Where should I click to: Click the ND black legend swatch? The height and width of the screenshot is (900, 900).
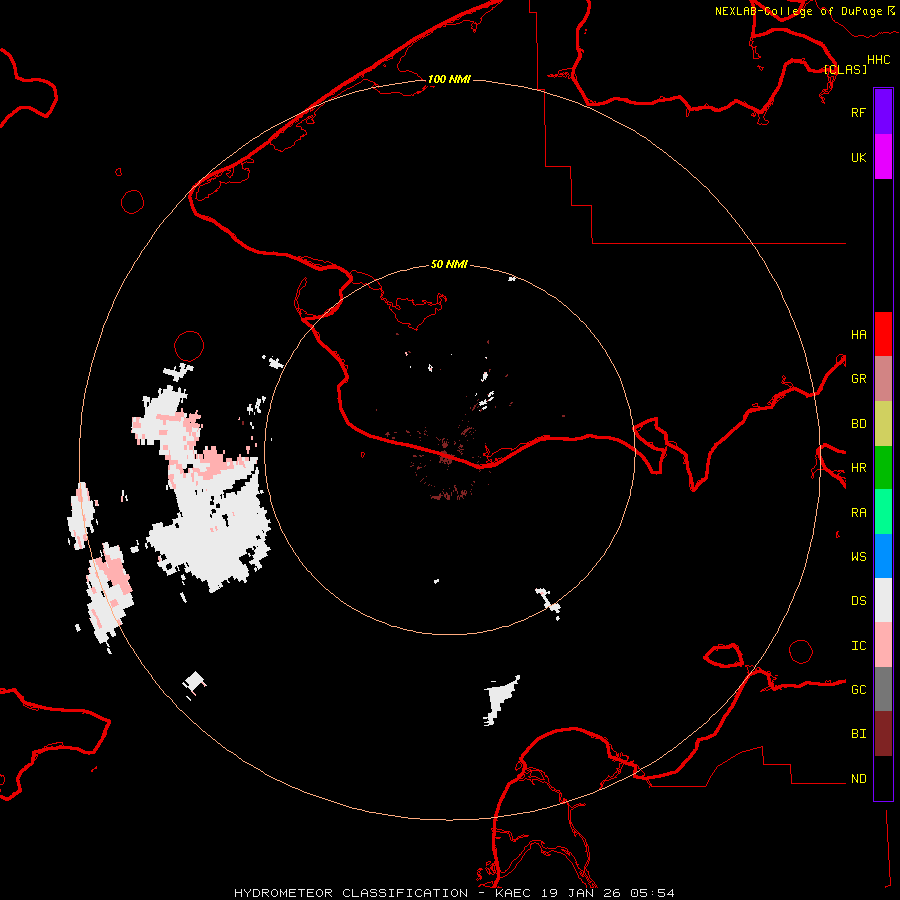coord(883,778)
